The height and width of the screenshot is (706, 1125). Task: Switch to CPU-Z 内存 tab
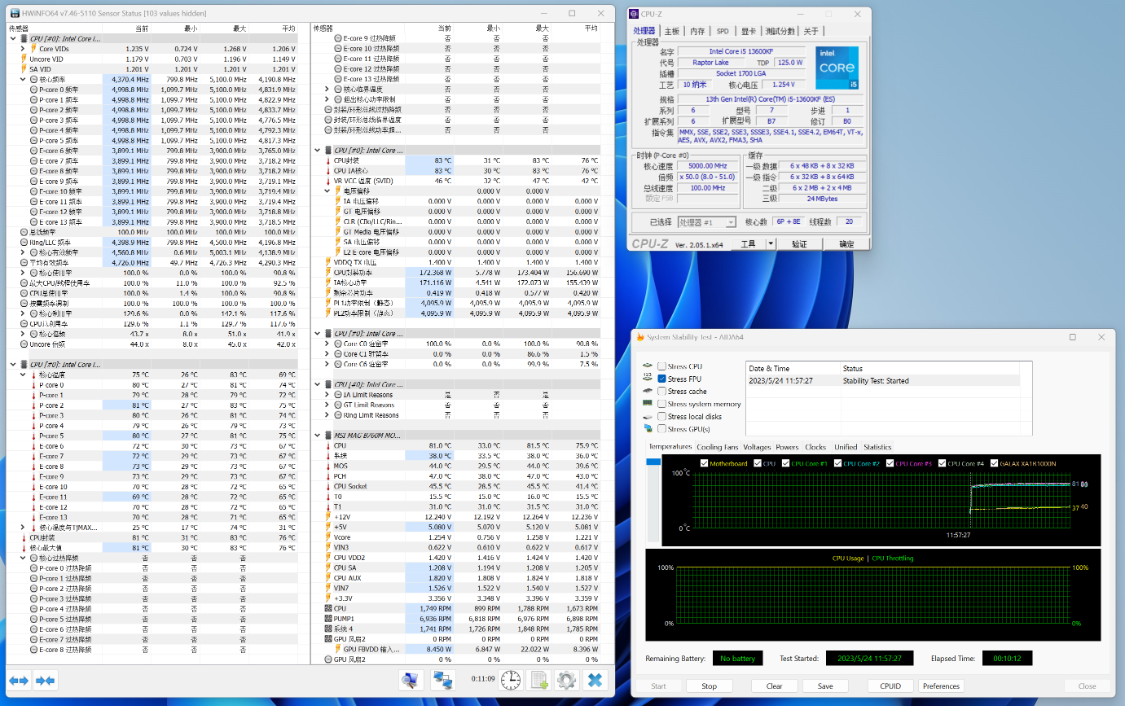point(697,31)
